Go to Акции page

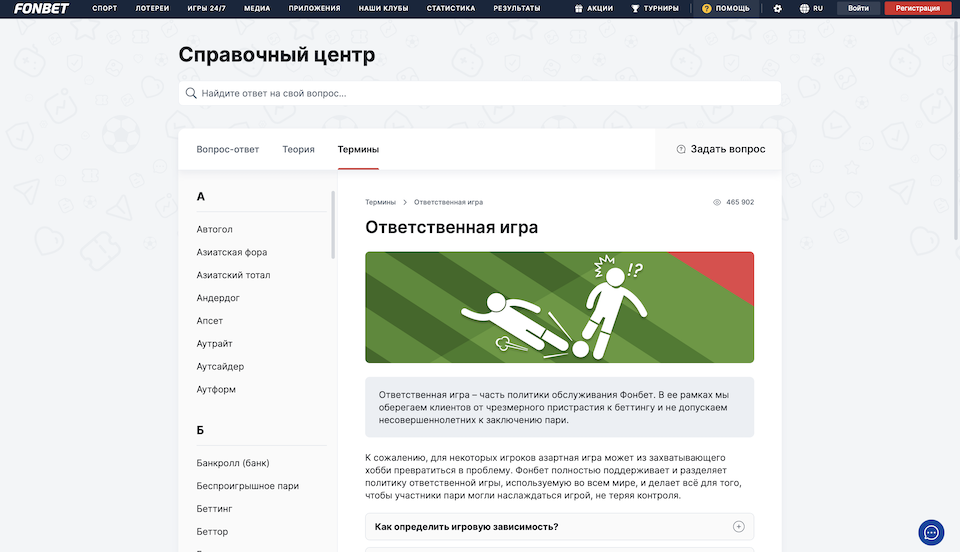[x=600, y=9]
